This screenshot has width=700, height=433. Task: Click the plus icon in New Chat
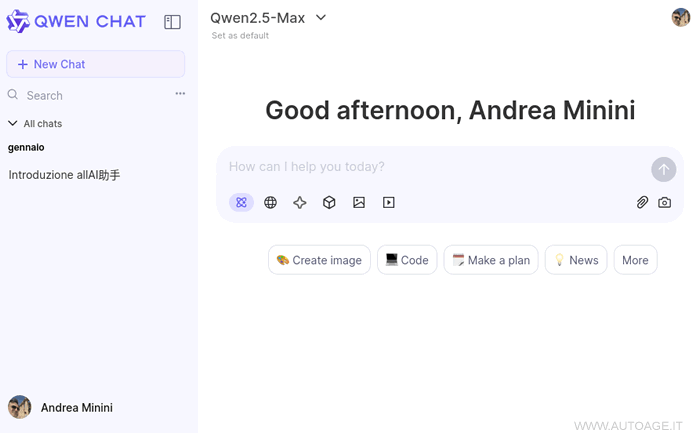click(x=23, y=64)
